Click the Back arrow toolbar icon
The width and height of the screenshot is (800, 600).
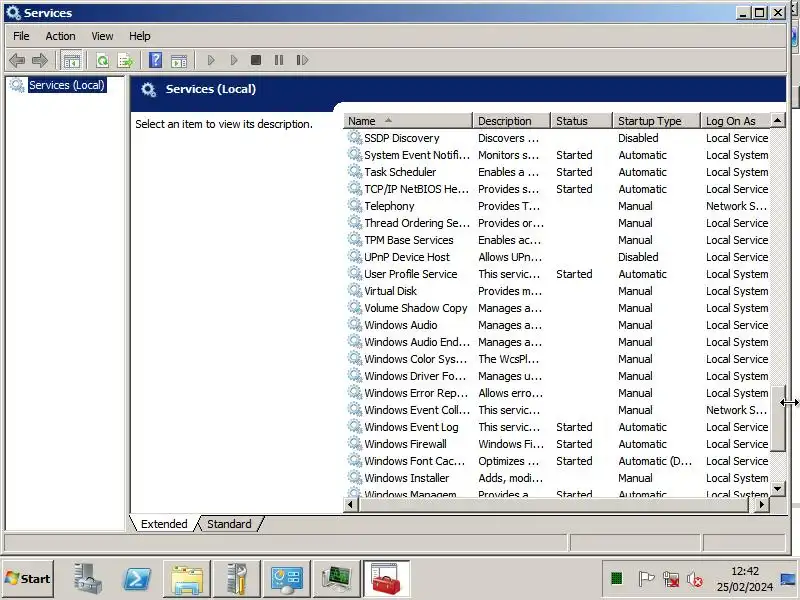coord(17,61)
